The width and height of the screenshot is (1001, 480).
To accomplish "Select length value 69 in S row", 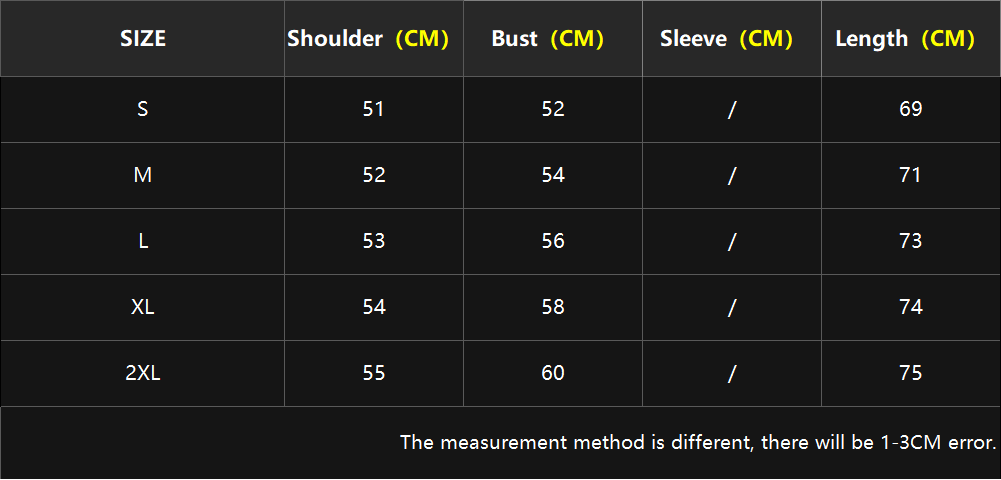I will click(910, 109).
